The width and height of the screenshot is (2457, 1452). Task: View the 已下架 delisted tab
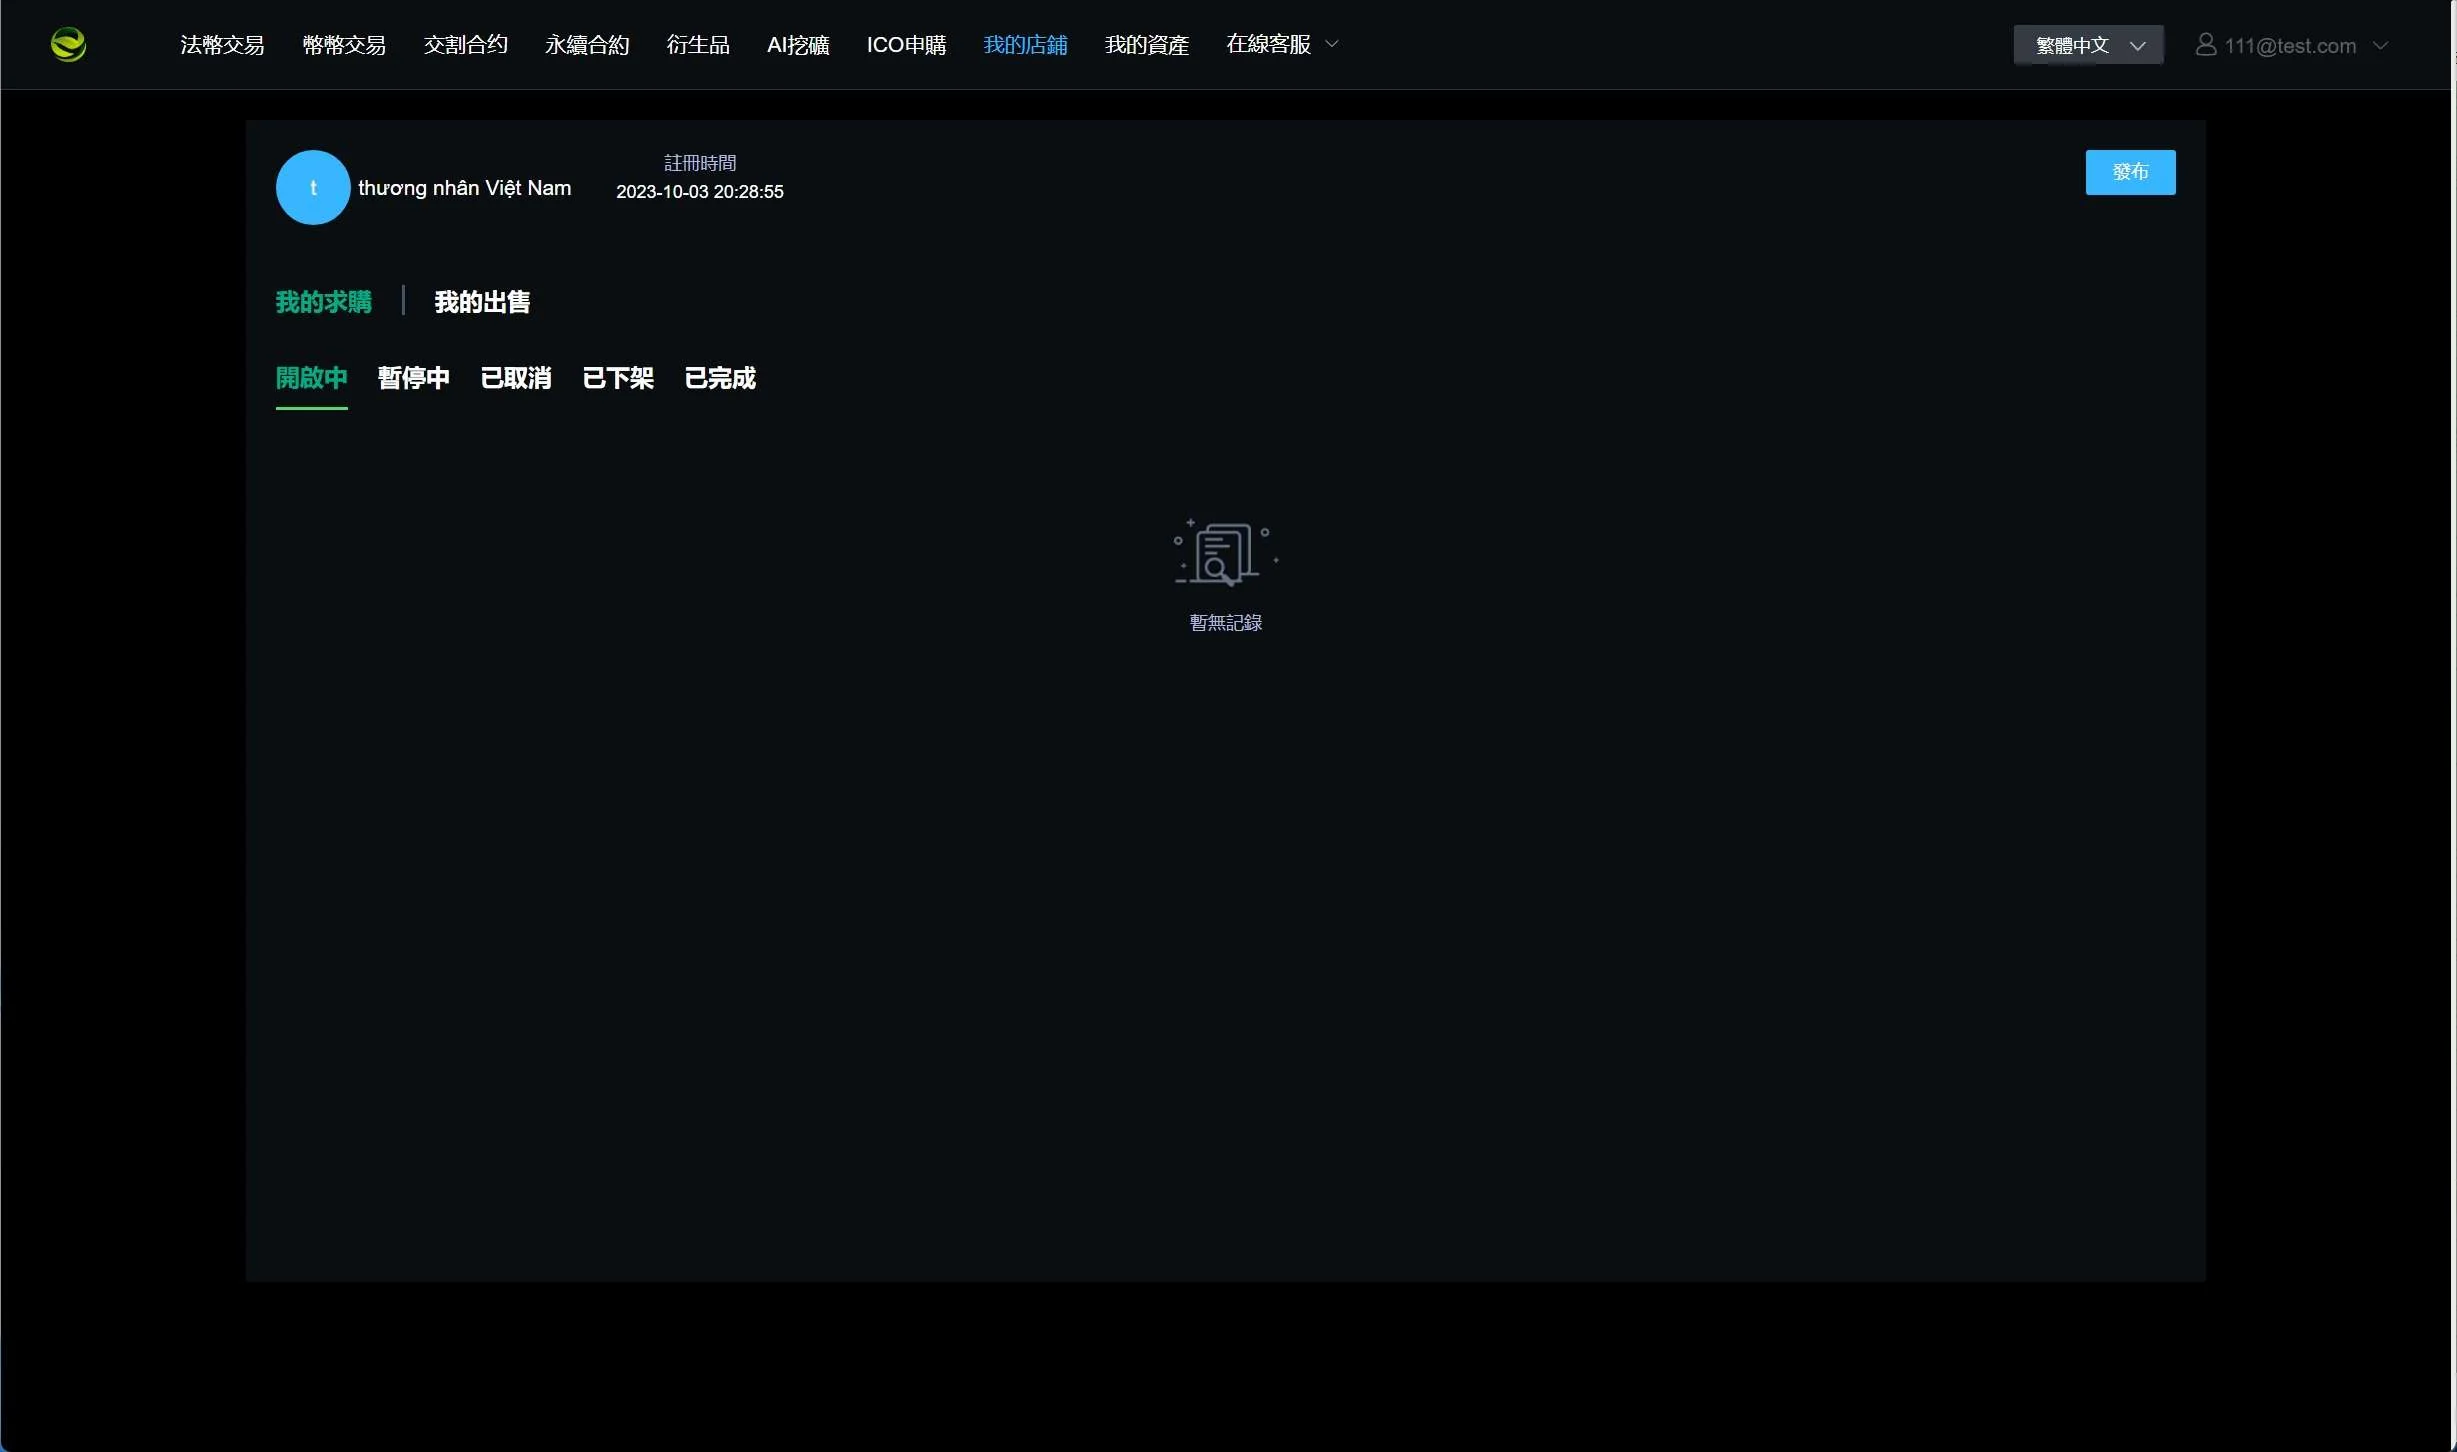click(x=618, y=378)
